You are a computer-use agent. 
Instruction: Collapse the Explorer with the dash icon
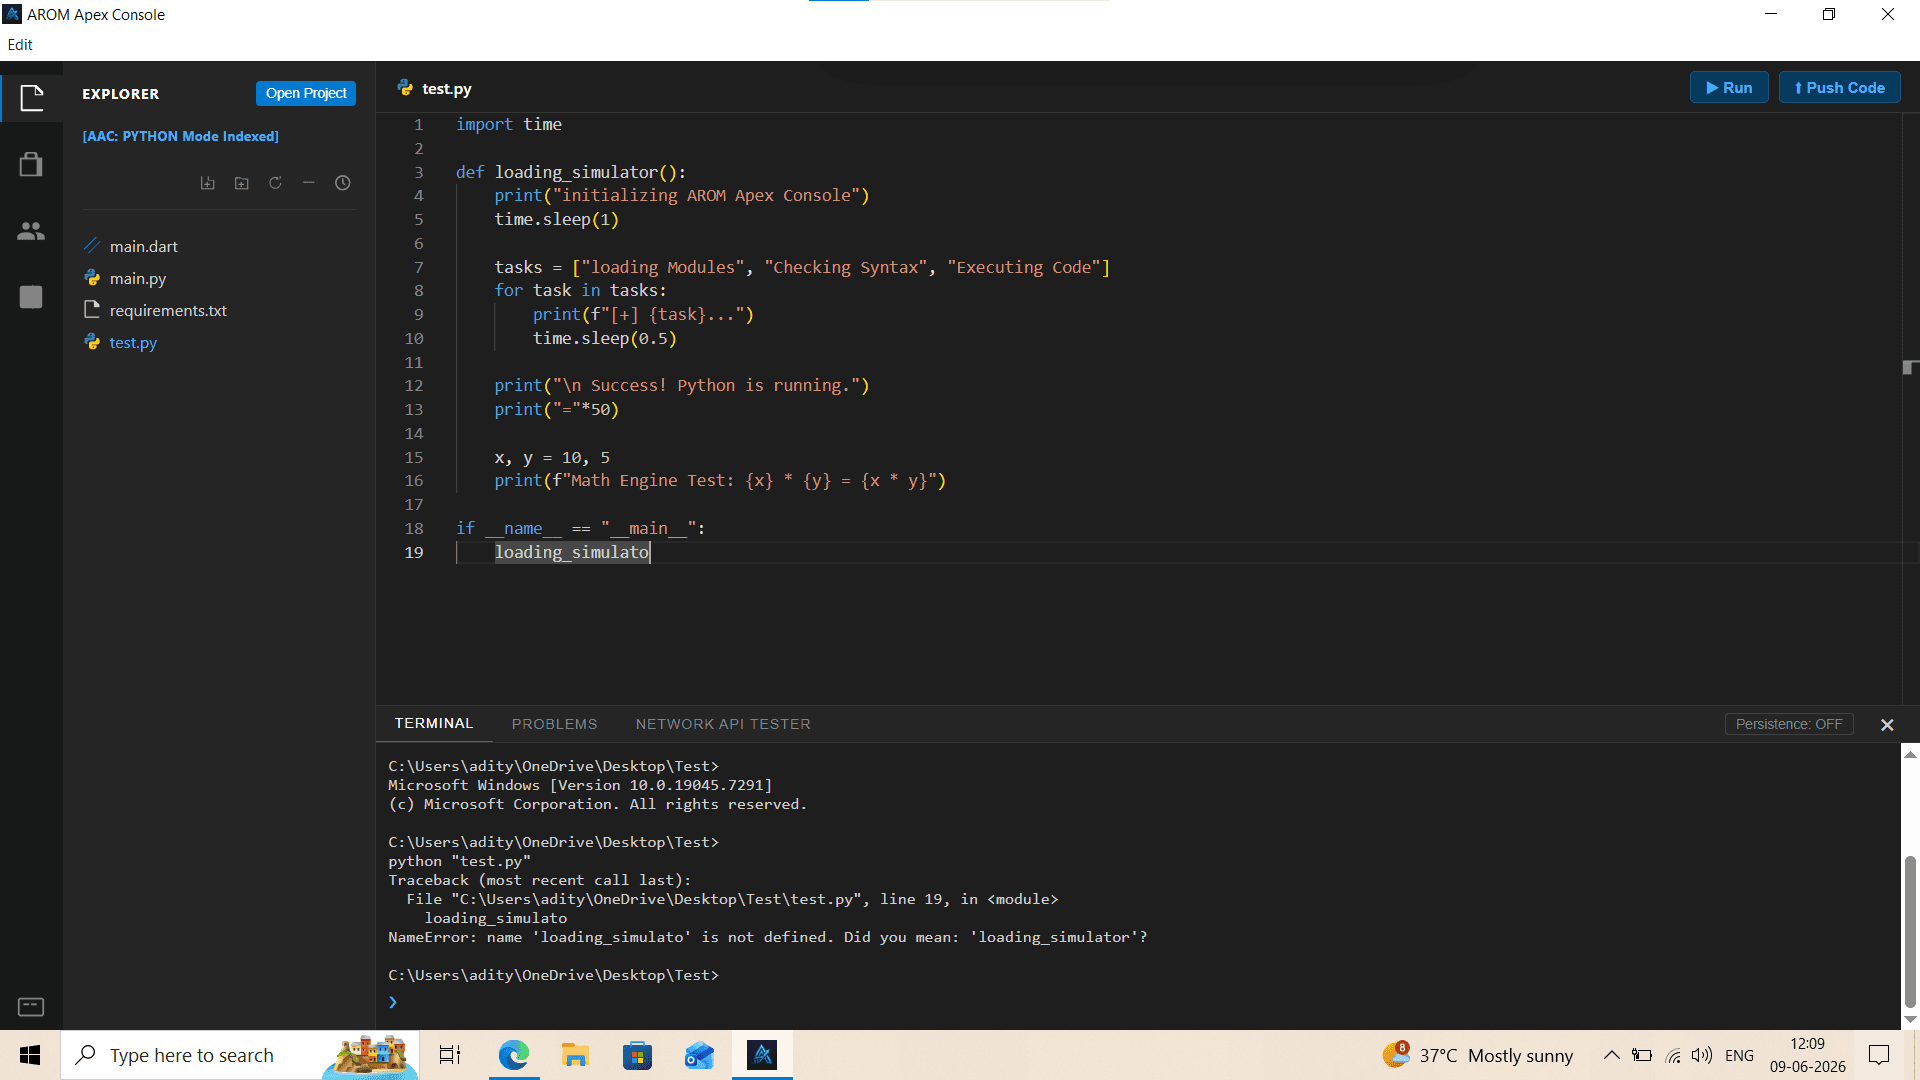coord(309,183)
